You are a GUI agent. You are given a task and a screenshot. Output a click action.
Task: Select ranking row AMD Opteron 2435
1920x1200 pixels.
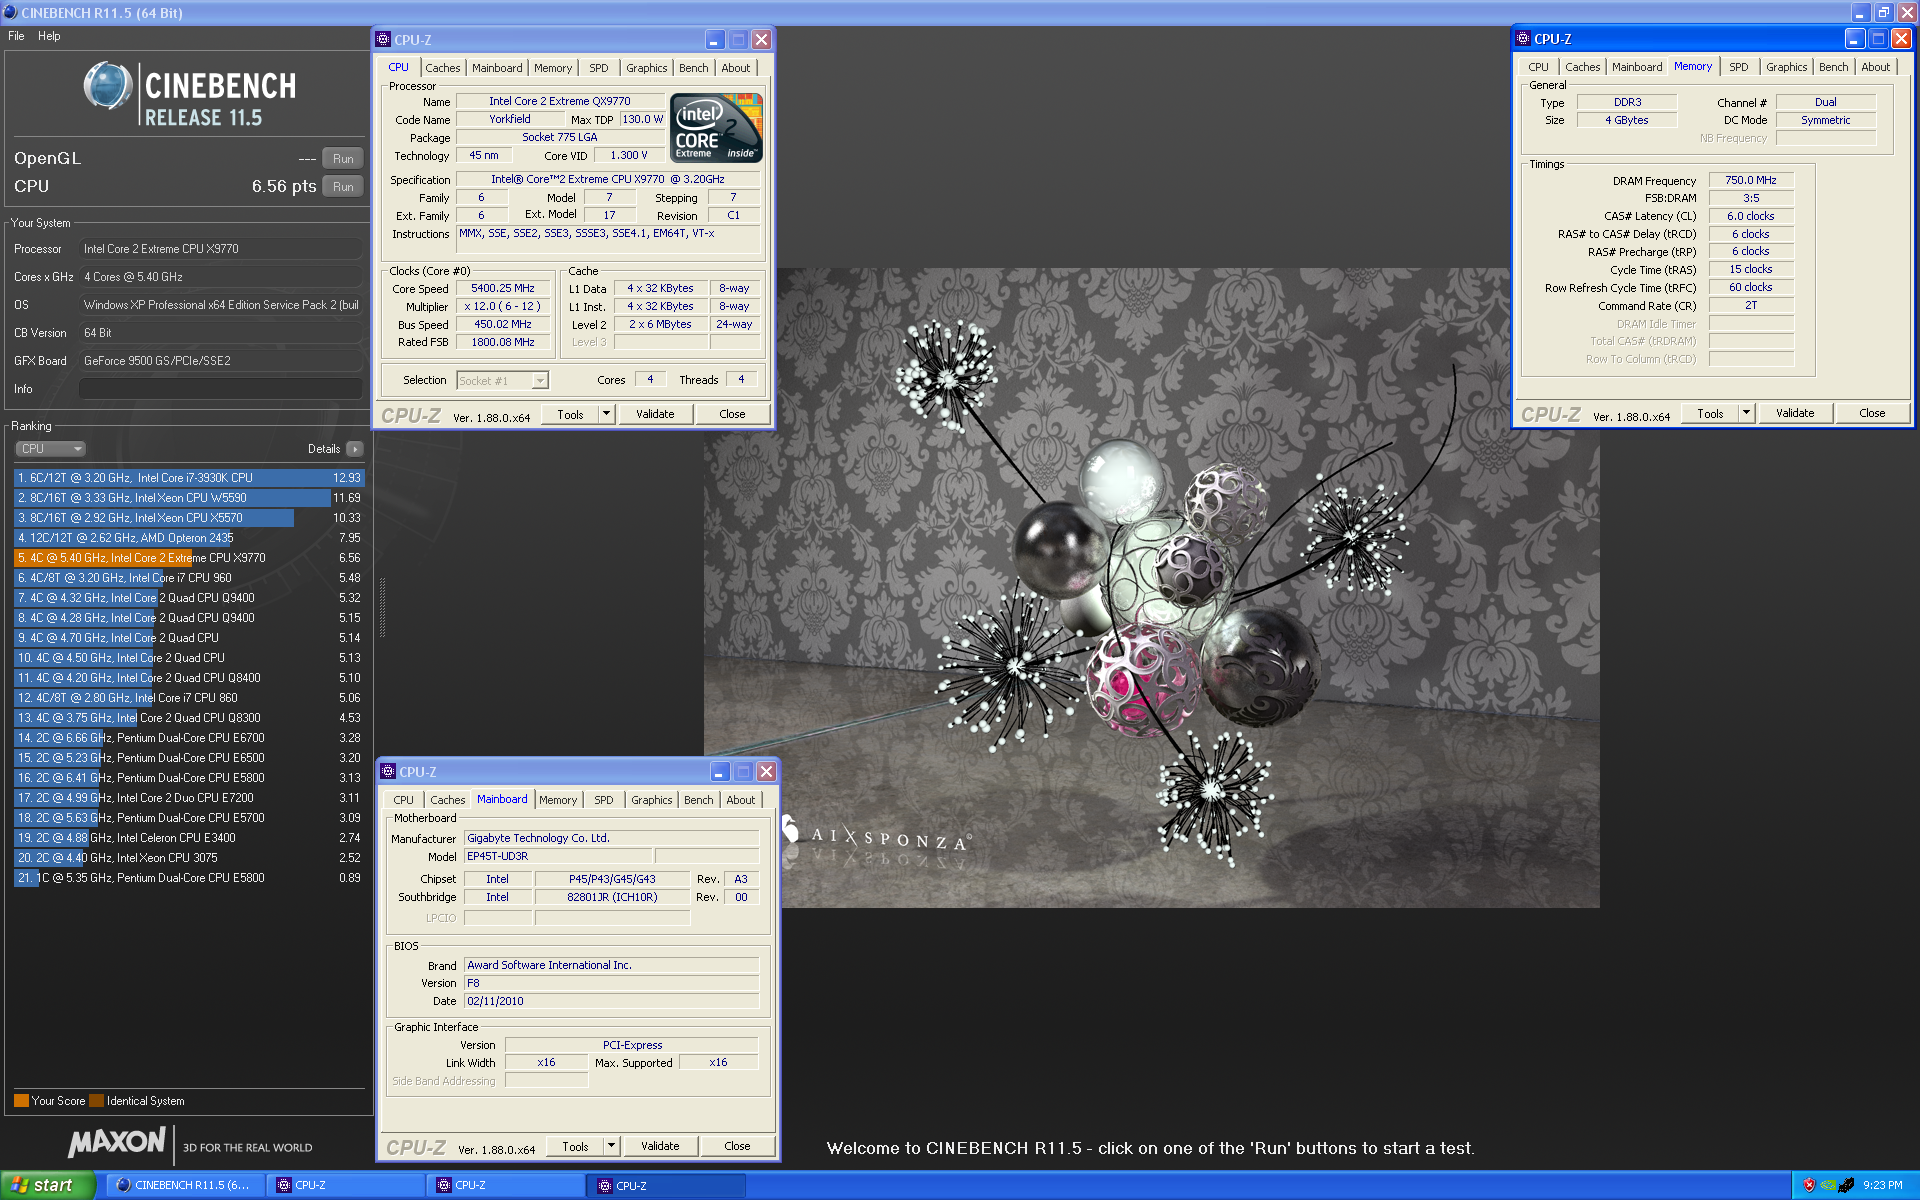[x=189, y=538]
